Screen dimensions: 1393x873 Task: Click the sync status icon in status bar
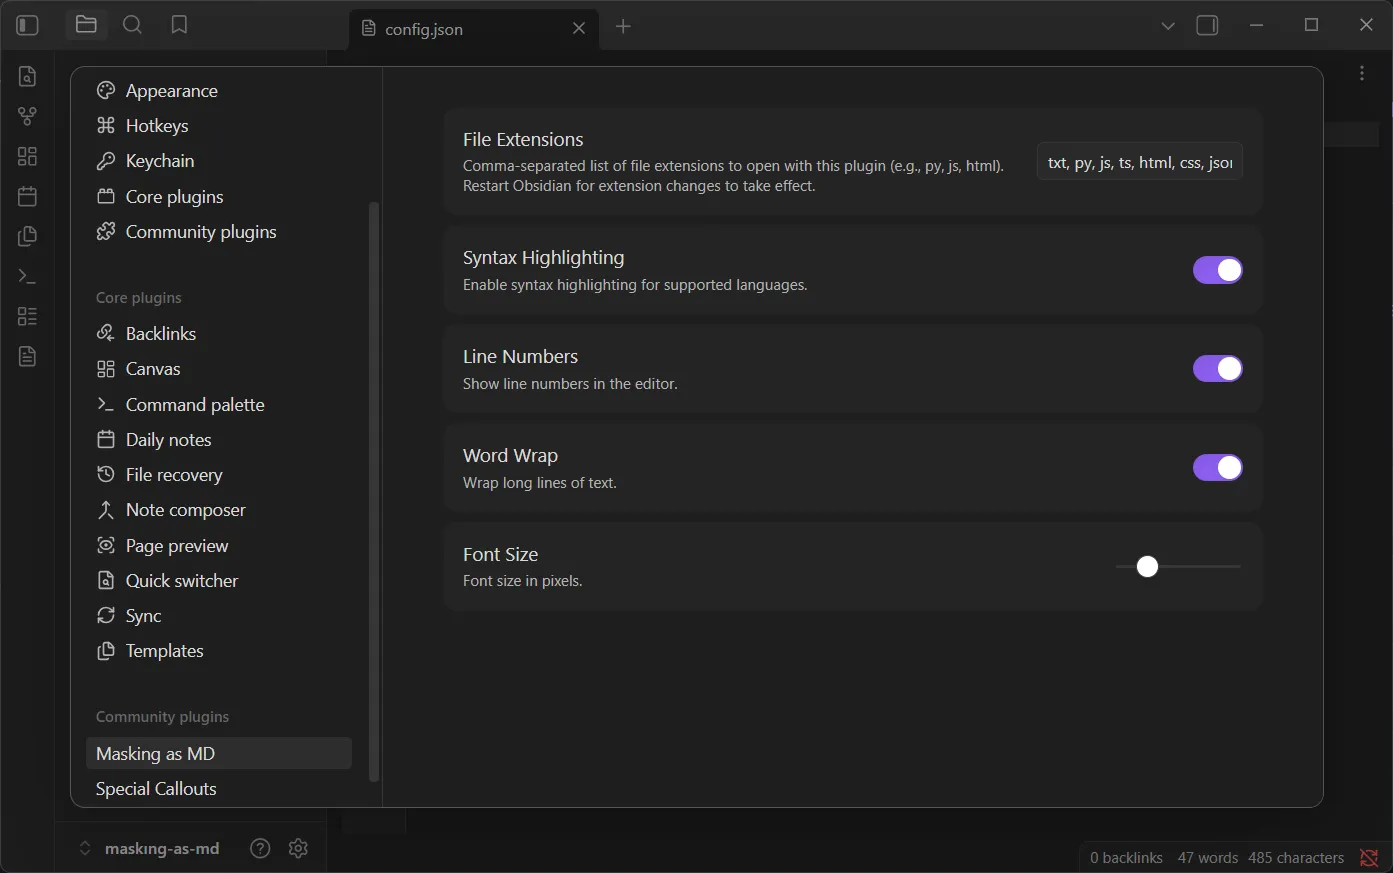click(1369, 858)
